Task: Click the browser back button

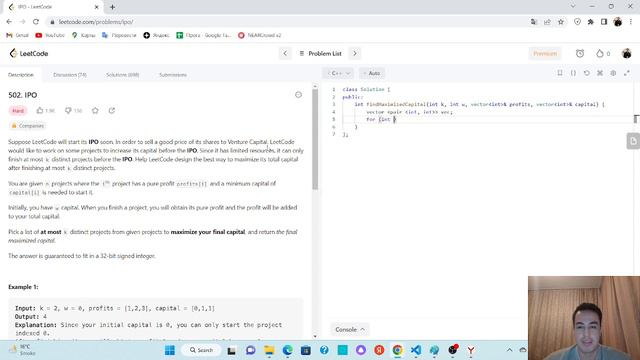Action: tap(9, 22)
